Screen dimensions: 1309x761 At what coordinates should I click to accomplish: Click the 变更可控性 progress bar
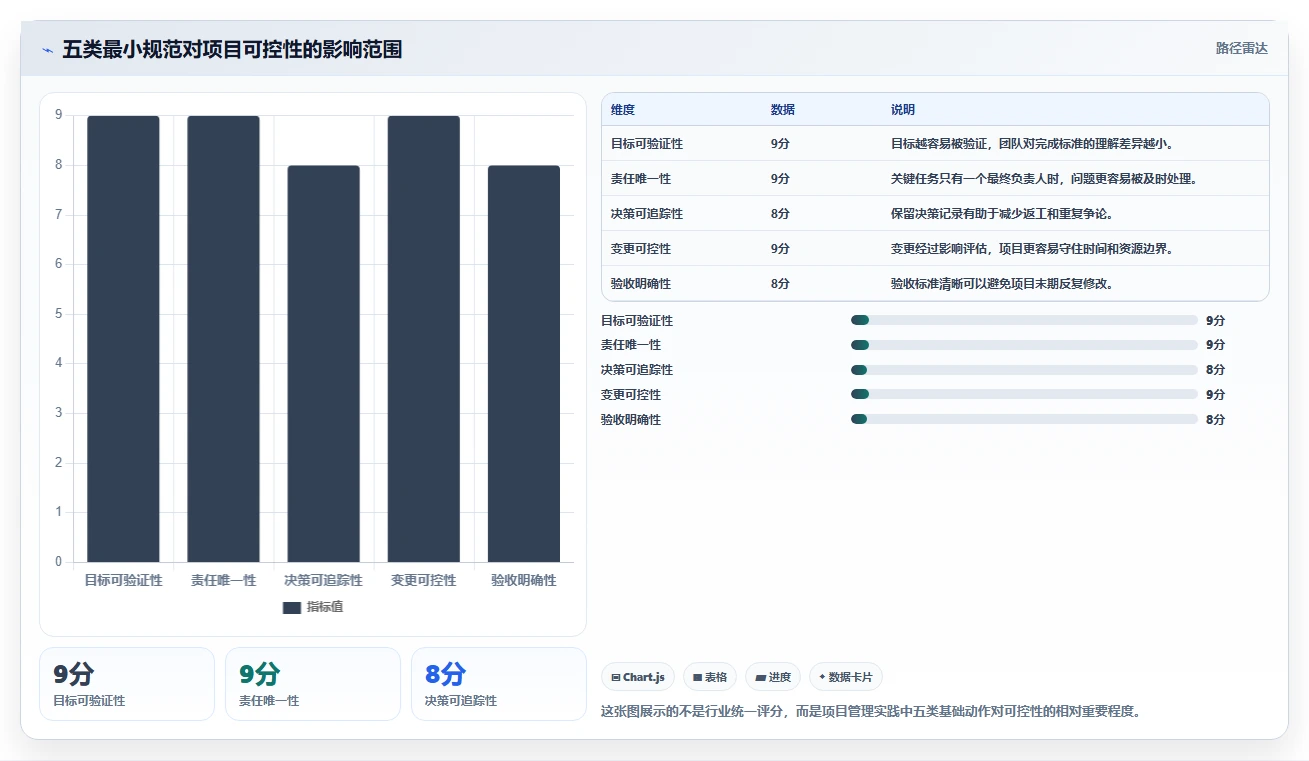tap(1024, 395)
